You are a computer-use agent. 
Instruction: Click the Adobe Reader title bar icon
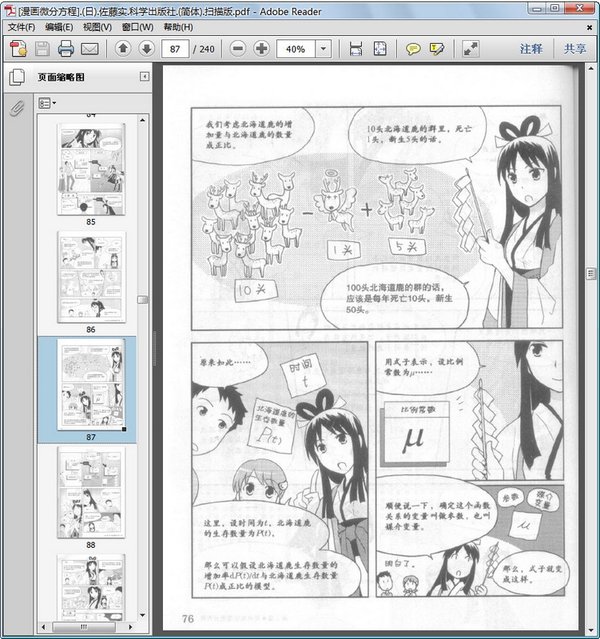click(11, 11)
